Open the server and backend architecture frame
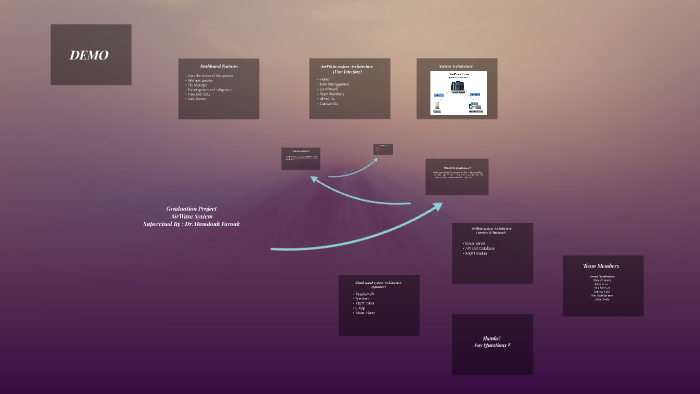The image size is (700, 394). 492,253
